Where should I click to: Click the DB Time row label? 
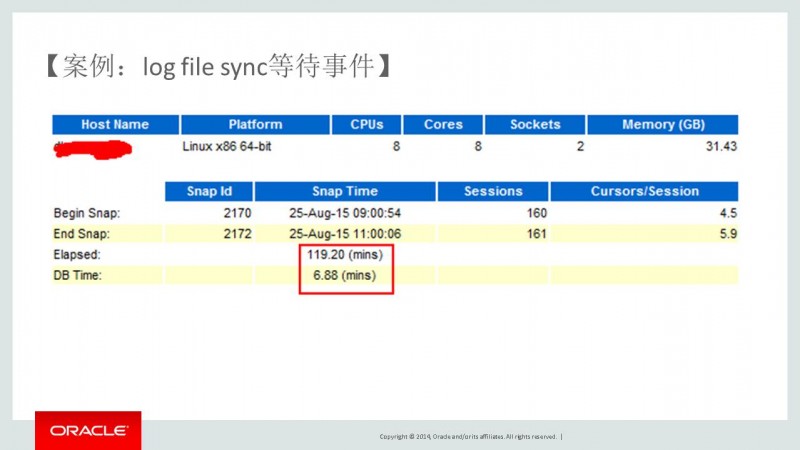pos(78,276)
